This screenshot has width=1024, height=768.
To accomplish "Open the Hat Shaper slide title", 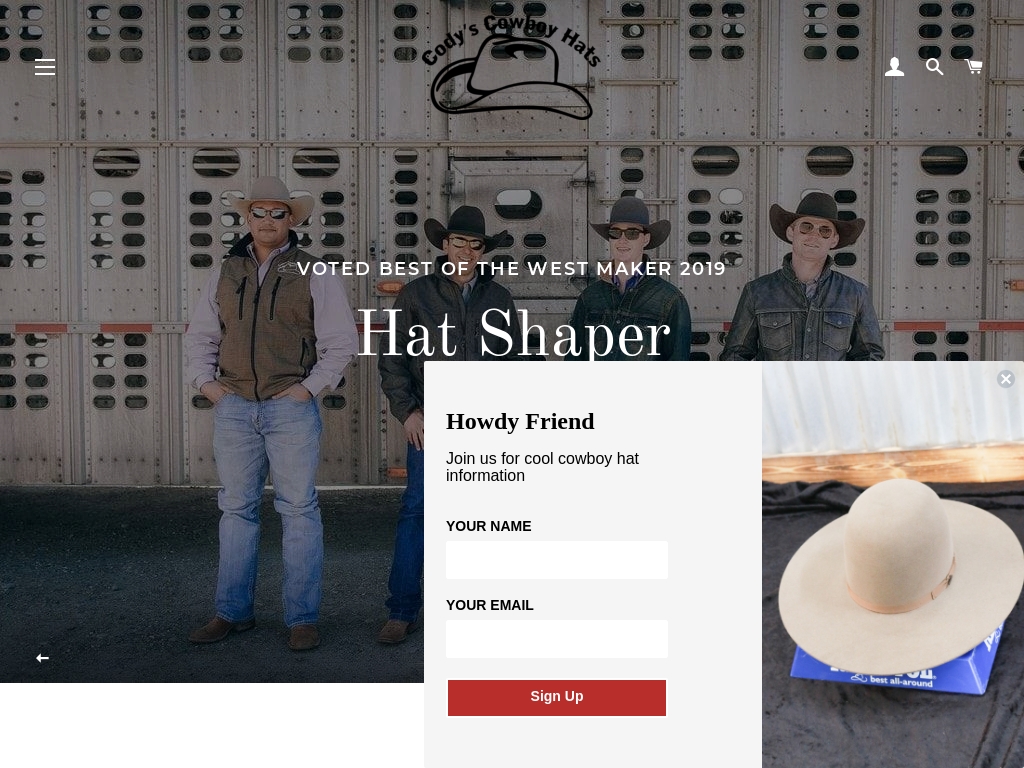I will click(513, 334).
